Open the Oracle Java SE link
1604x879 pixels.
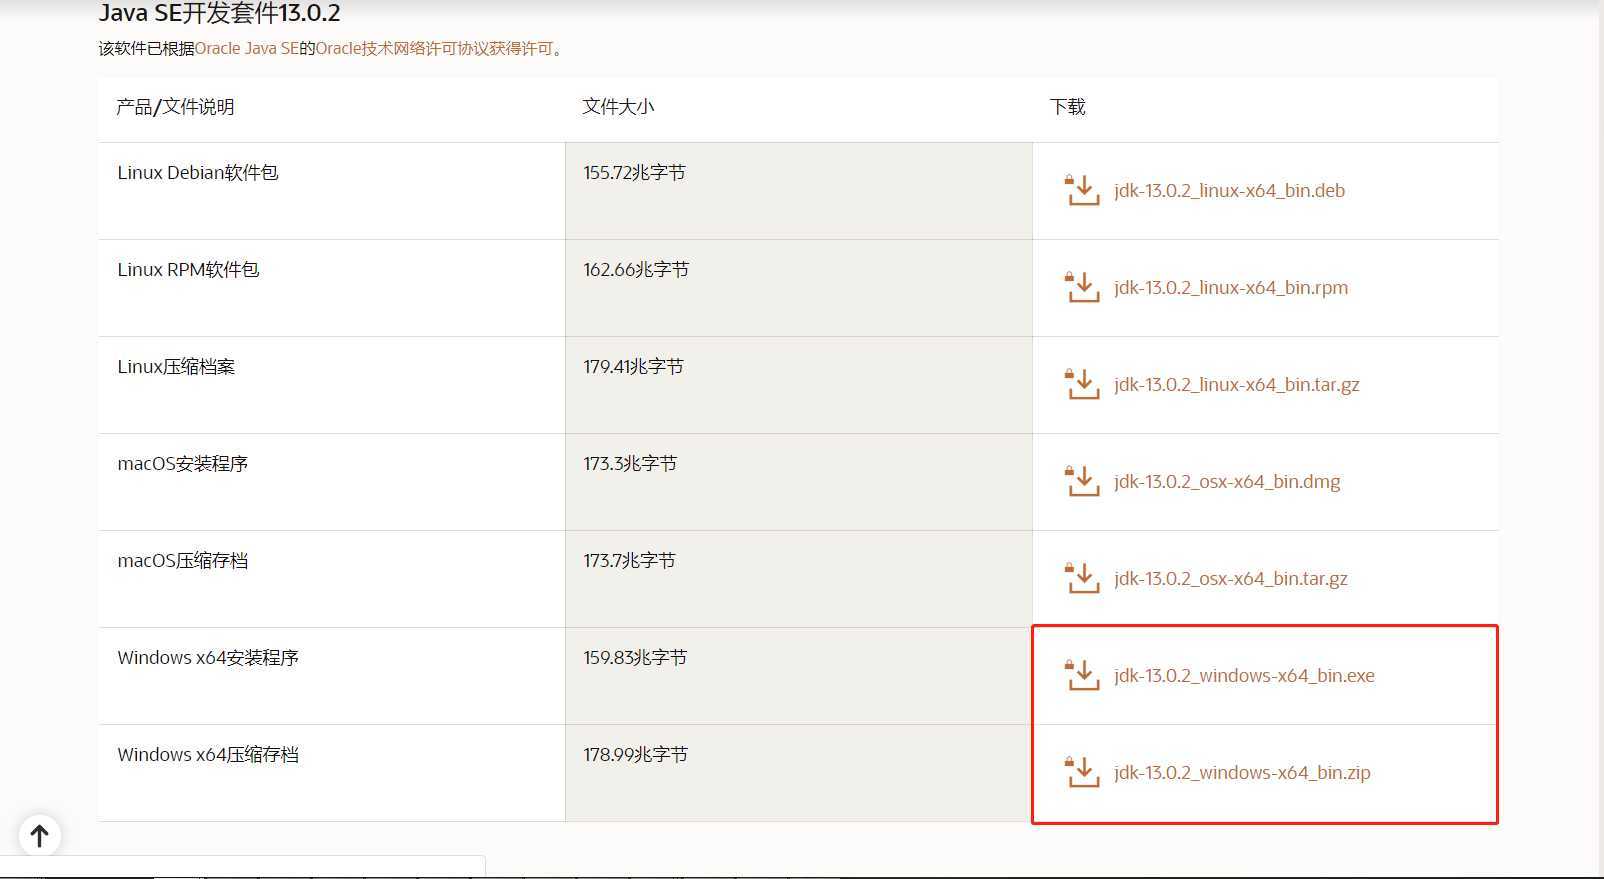[x=247, y=48]
